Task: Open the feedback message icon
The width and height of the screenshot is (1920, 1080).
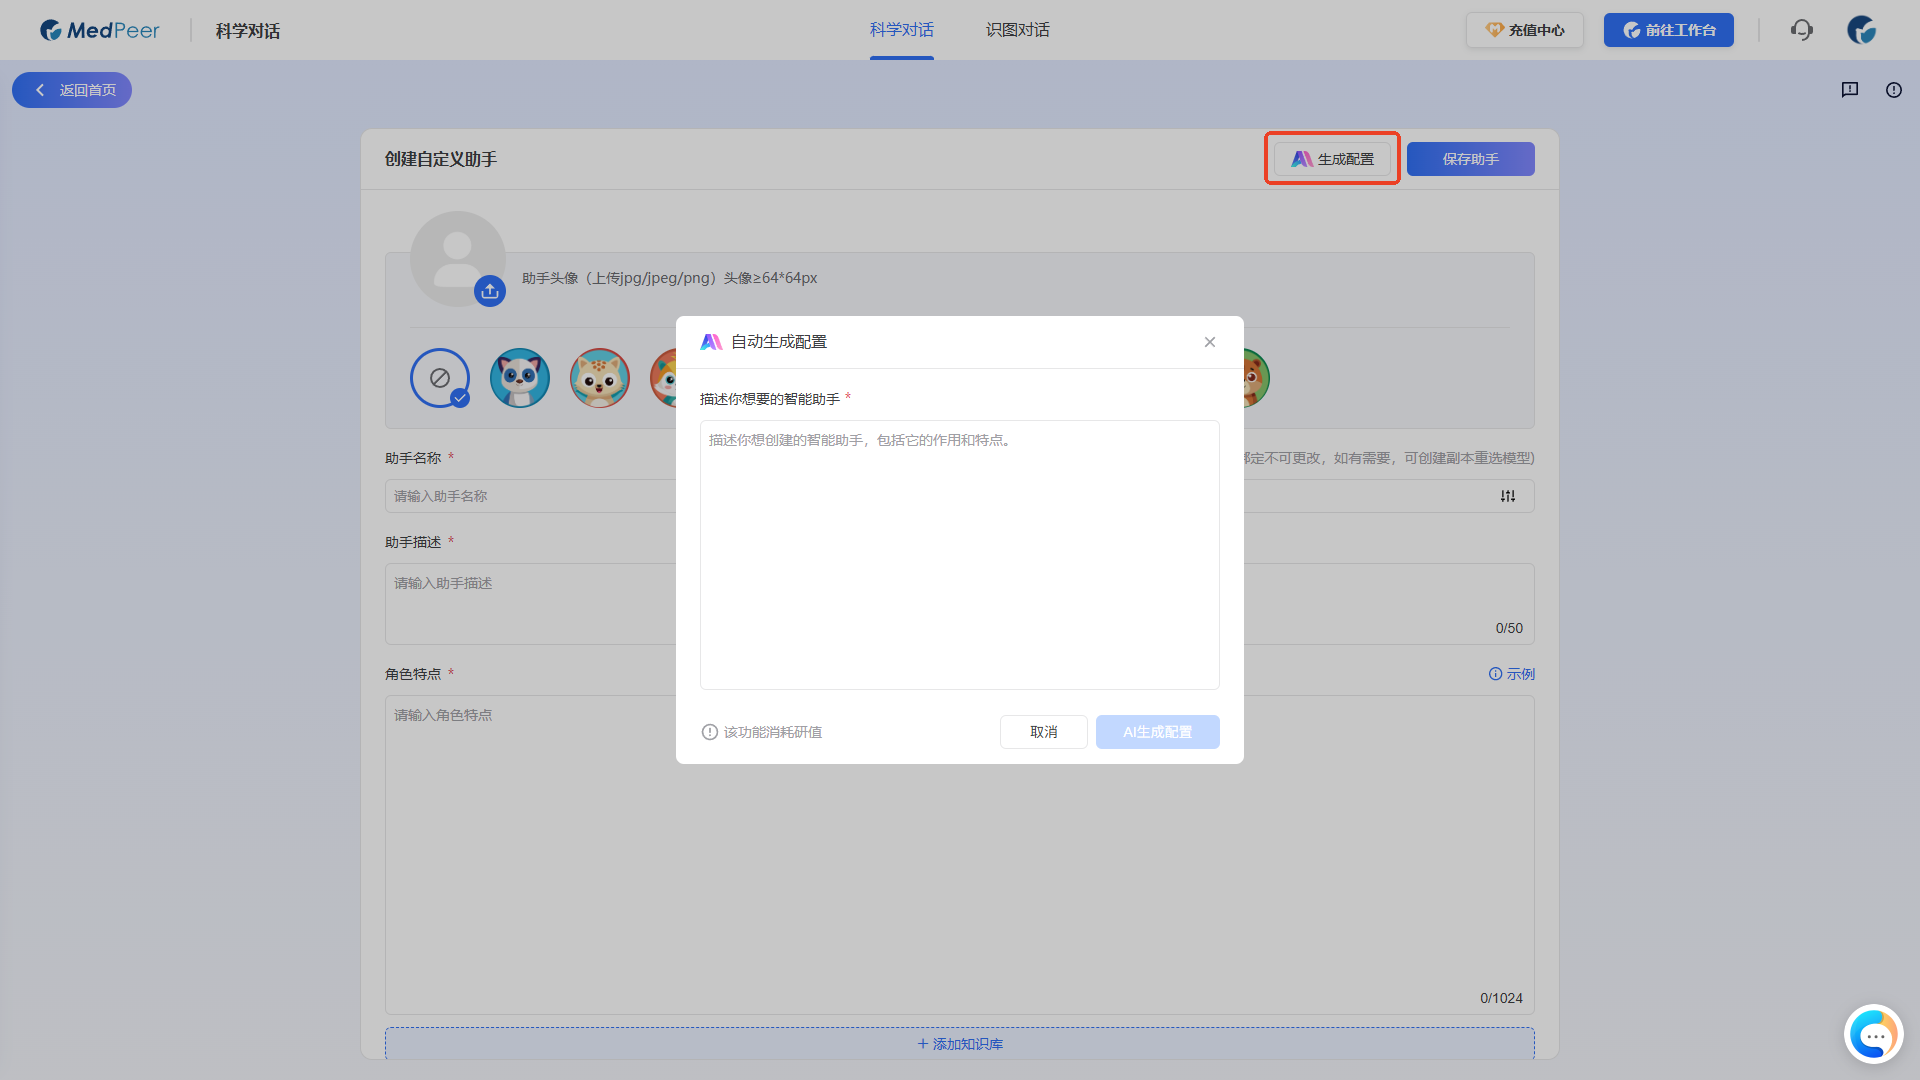Action: [x=1849, y=90]
